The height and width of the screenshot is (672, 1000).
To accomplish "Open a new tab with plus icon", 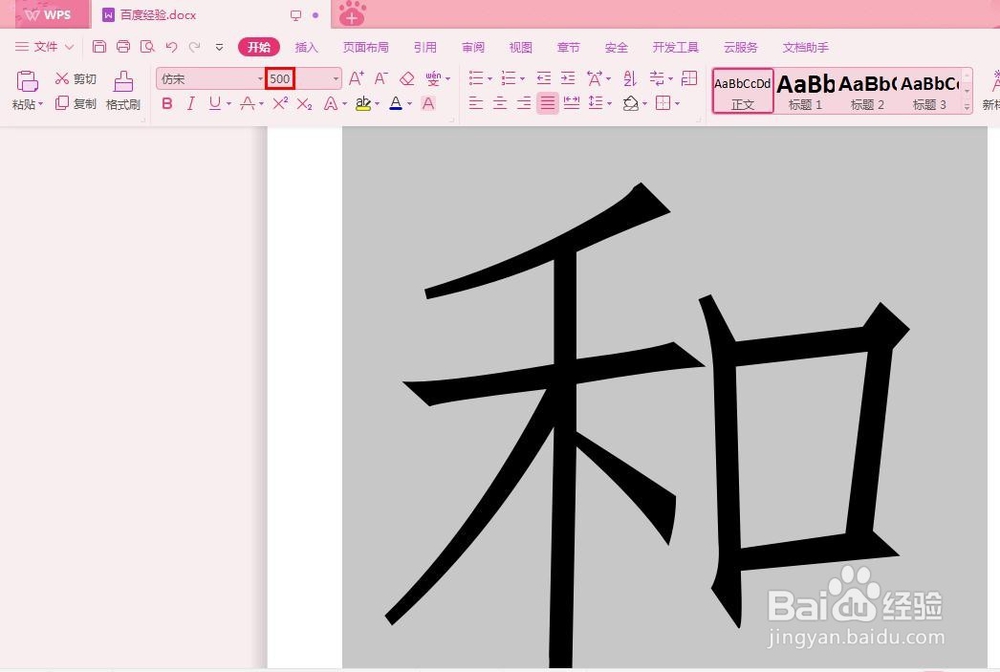I will coord(351,14).
